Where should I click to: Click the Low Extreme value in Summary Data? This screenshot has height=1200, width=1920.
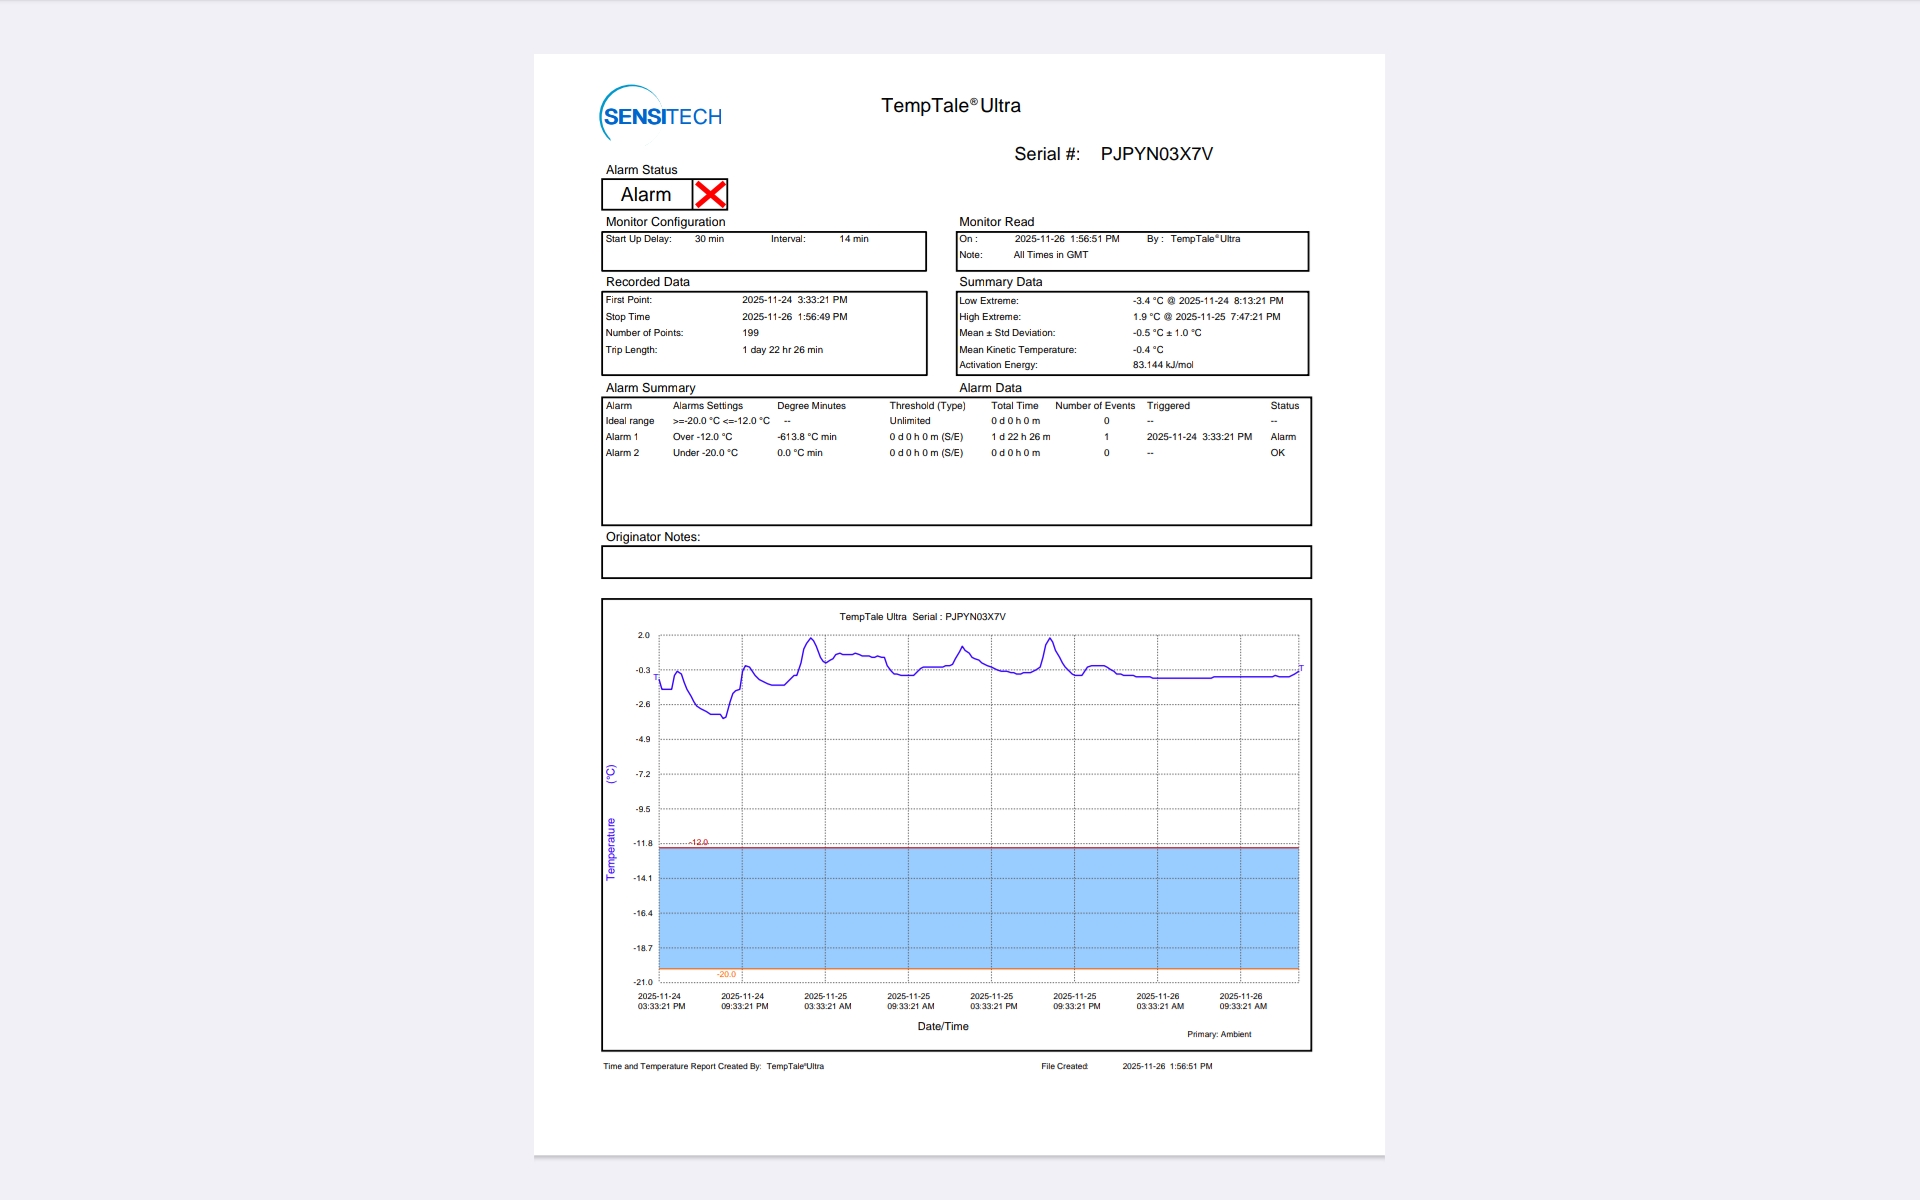coord(1207,301)
